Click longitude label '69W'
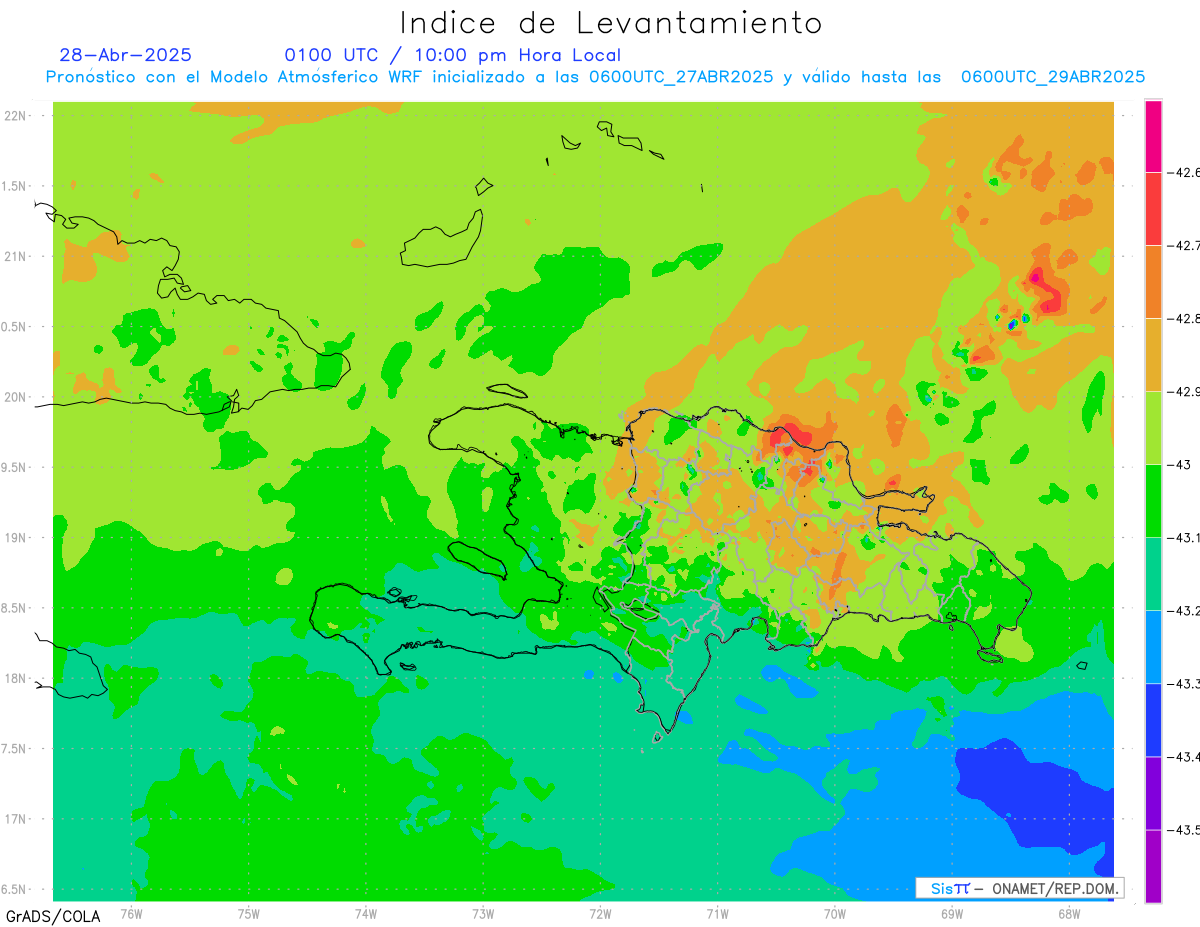 click(952, 912)
